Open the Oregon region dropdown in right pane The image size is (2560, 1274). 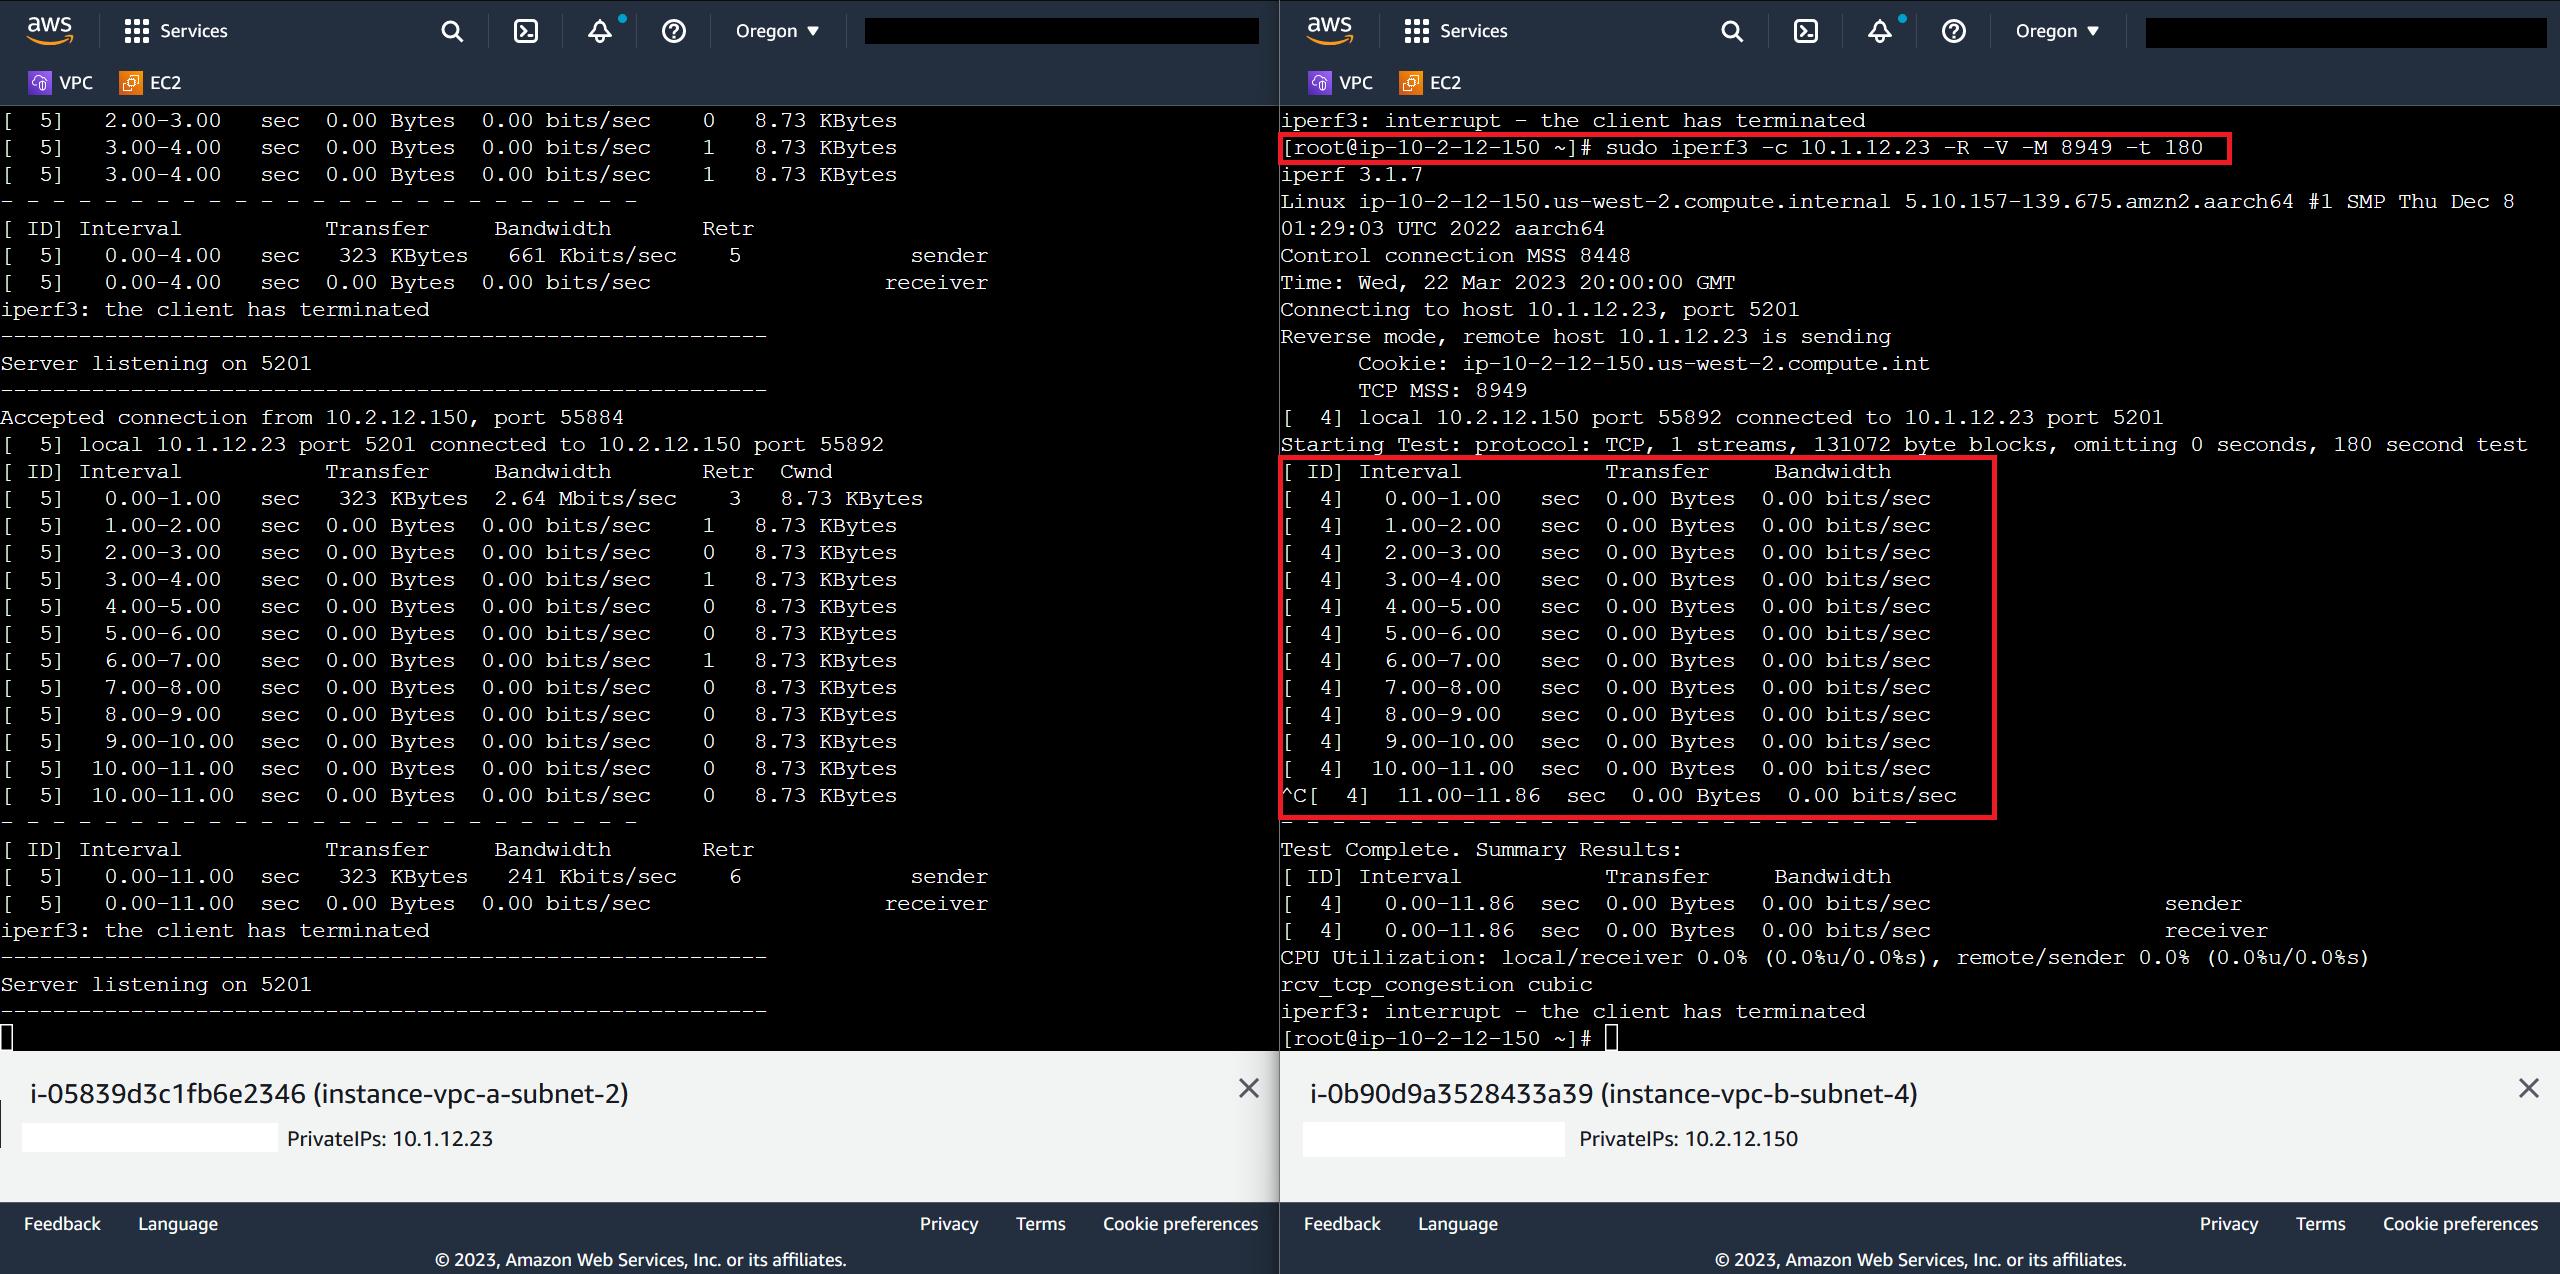tap(2055, 31)
